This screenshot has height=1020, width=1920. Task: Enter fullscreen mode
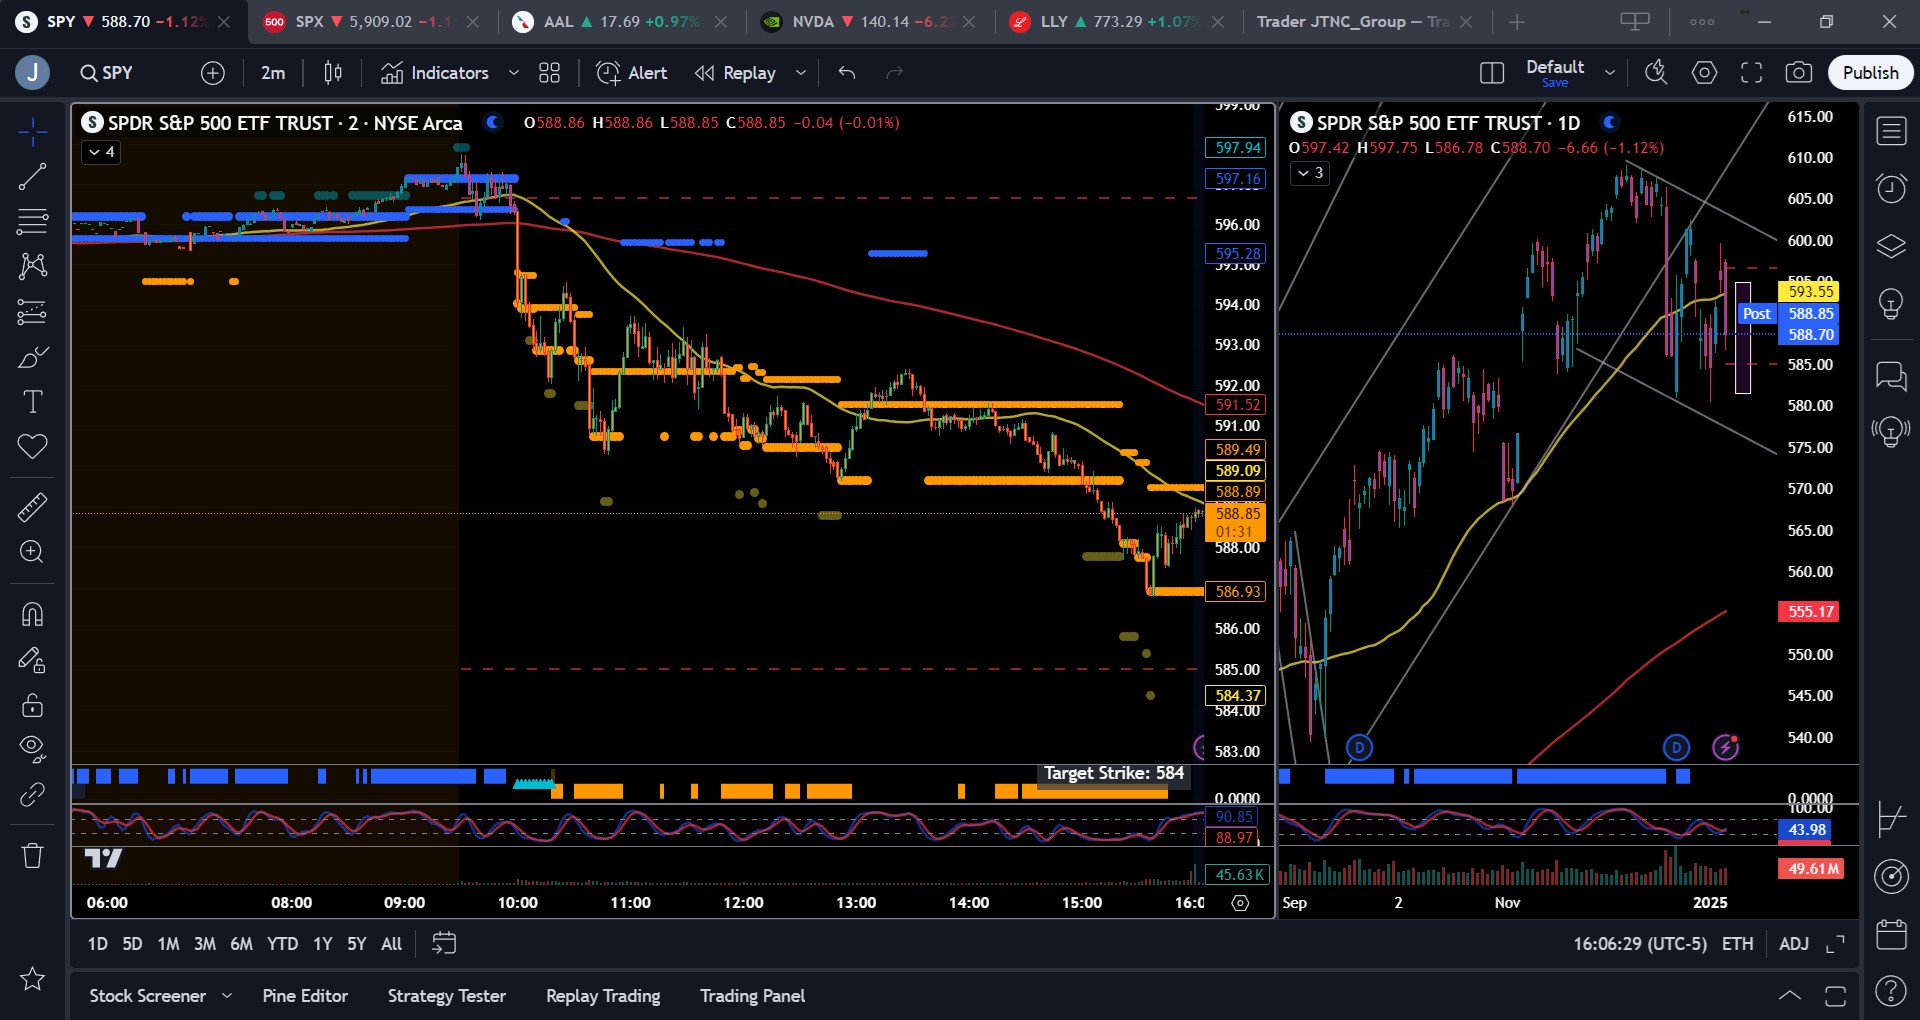(1751, 73)
